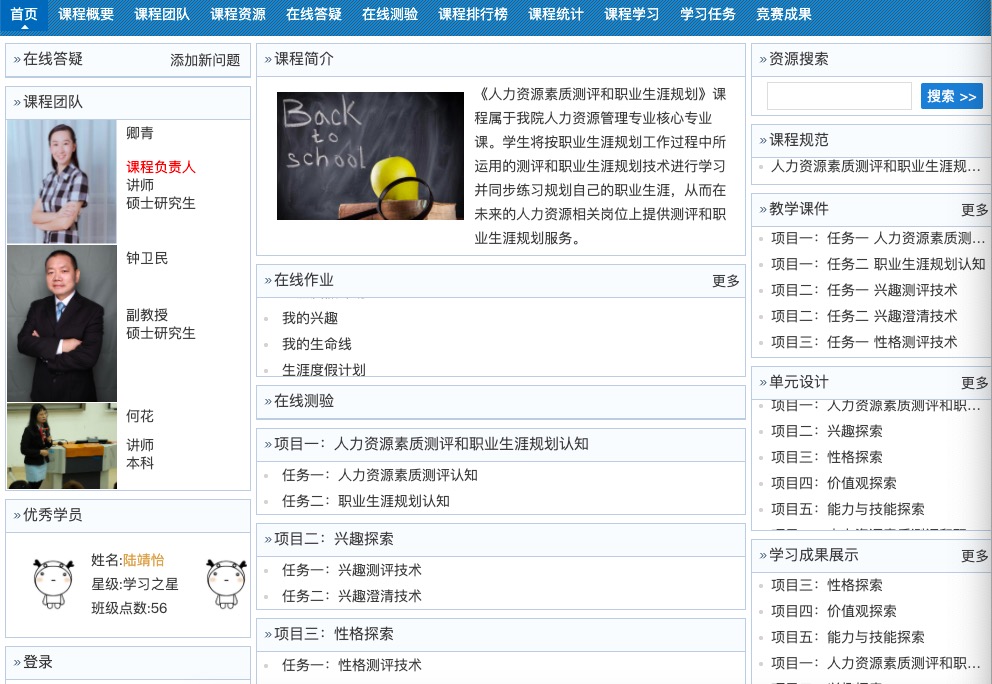This screenshot has height=684, width=992.
Task: Show 更多 for 在线作业 section
Action: pyautogui.click(x=726, y=281)
